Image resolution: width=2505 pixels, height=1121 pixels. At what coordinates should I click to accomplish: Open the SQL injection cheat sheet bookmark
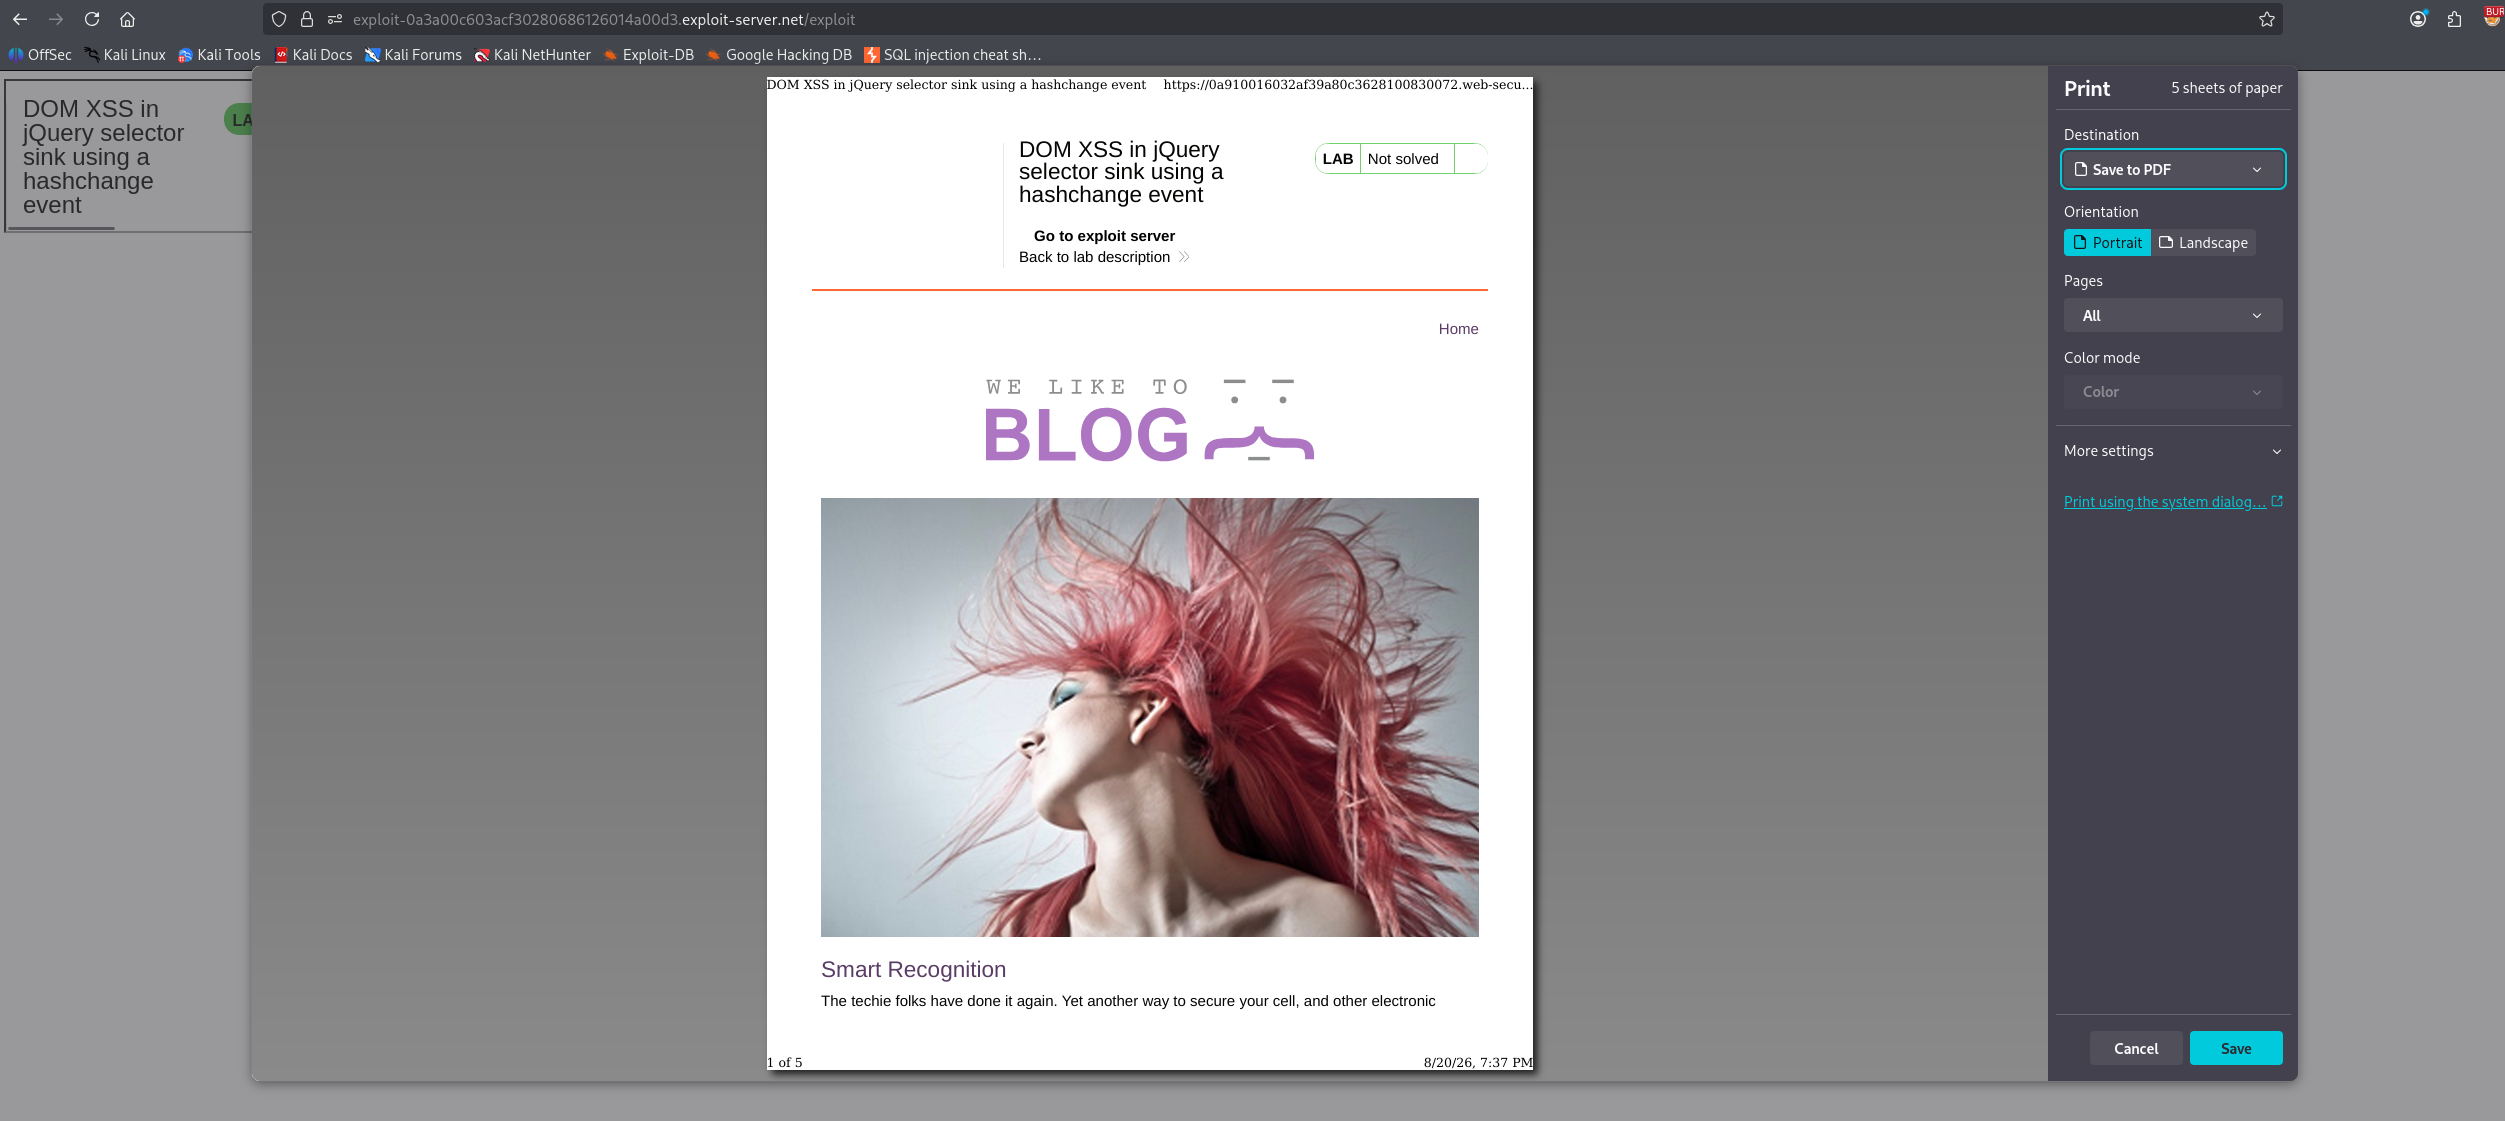click(953, 55)
